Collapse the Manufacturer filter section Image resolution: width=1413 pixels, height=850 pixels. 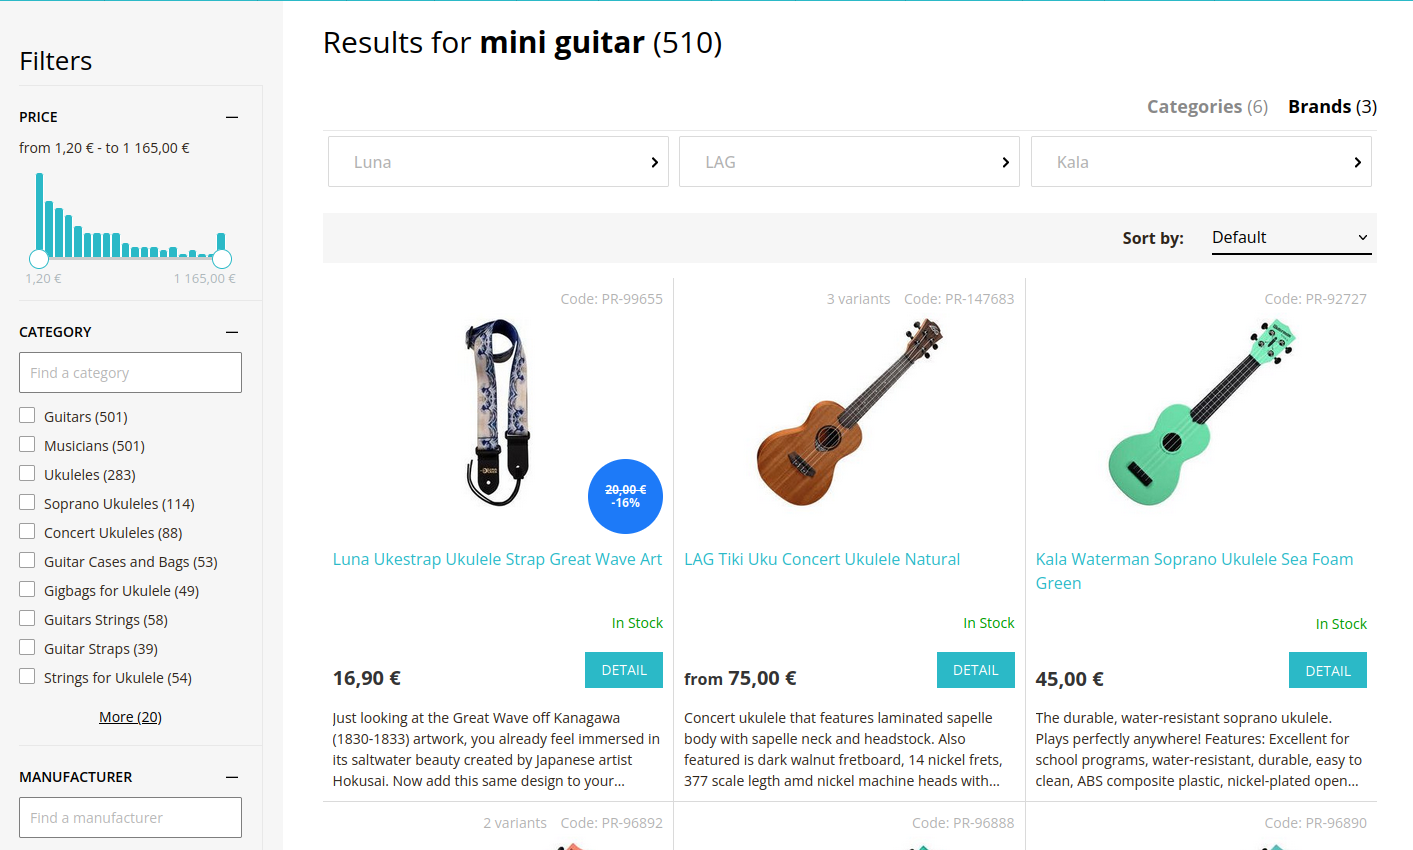tap(232, 777)
